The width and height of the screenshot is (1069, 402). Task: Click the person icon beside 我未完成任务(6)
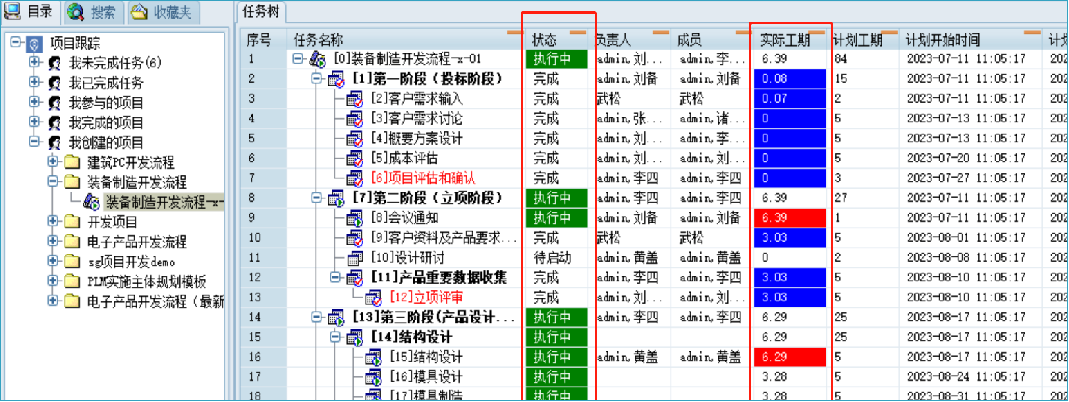(55, 63)
